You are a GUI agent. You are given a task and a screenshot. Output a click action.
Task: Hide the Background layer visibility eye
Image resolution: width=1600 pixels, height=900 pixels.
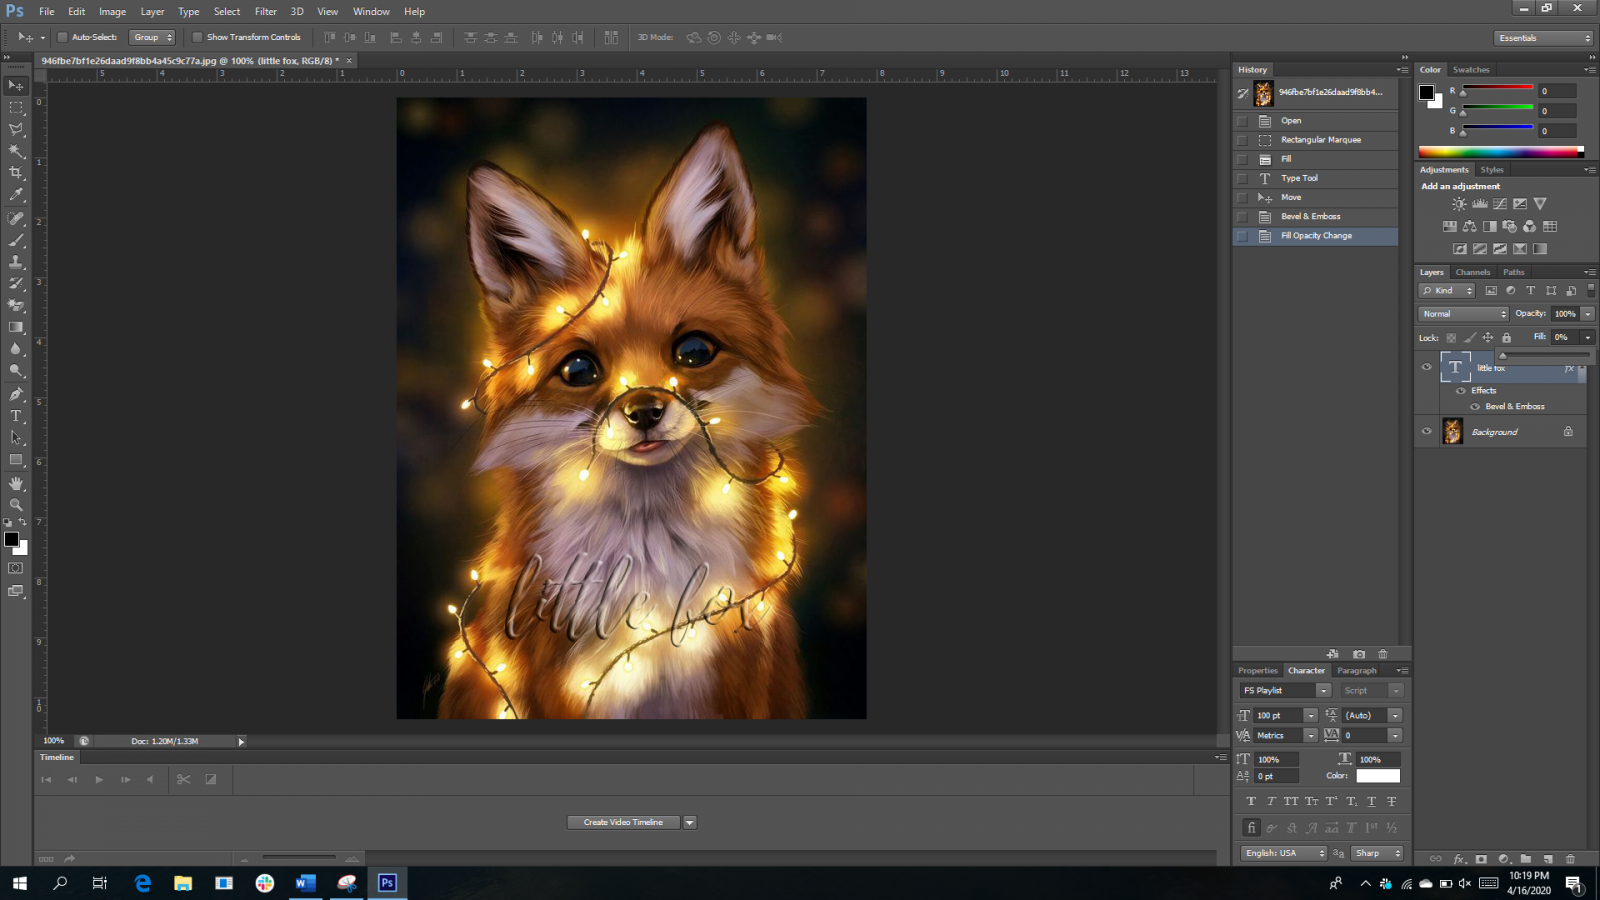tap(1427, 432)
